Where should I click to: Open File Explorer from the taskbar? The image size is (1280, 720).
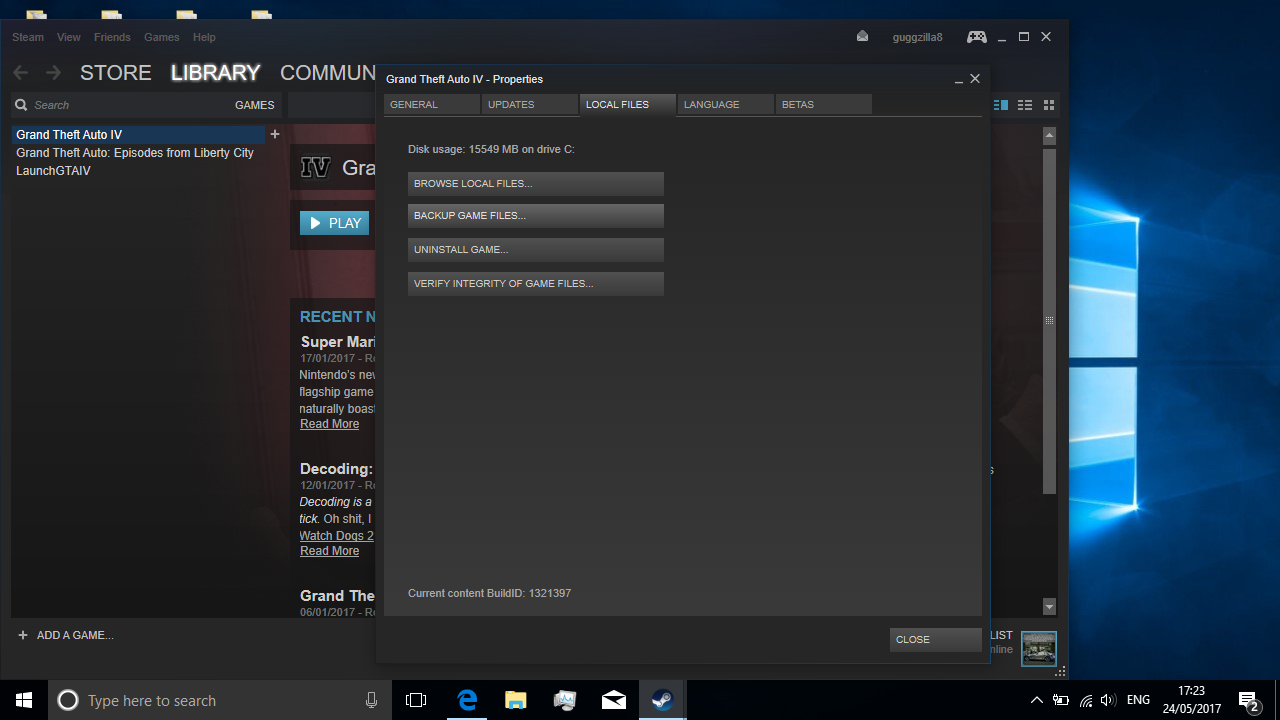pos(515,700)
